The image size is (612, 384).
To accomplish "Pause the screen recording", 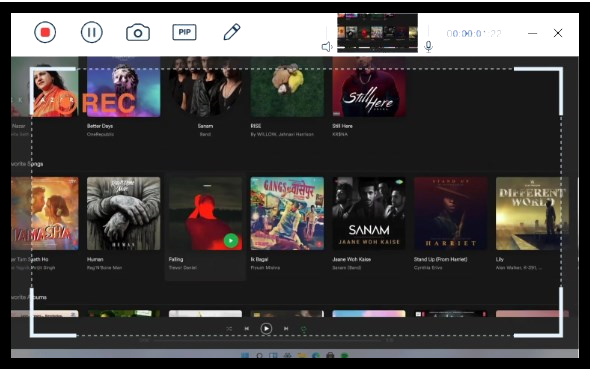I will [92, 32].
